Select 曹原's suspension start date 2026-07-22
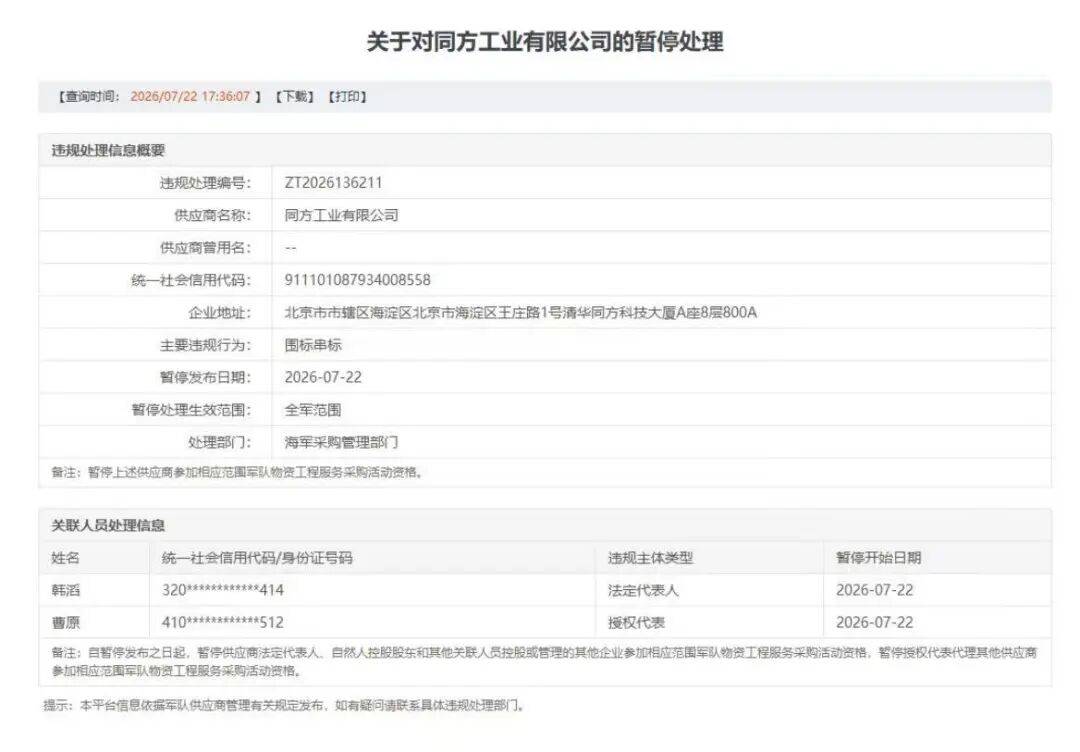Image resolution: width=1080 pixels, height=752 pixels. pyautogui.click(x=874, y=623)
